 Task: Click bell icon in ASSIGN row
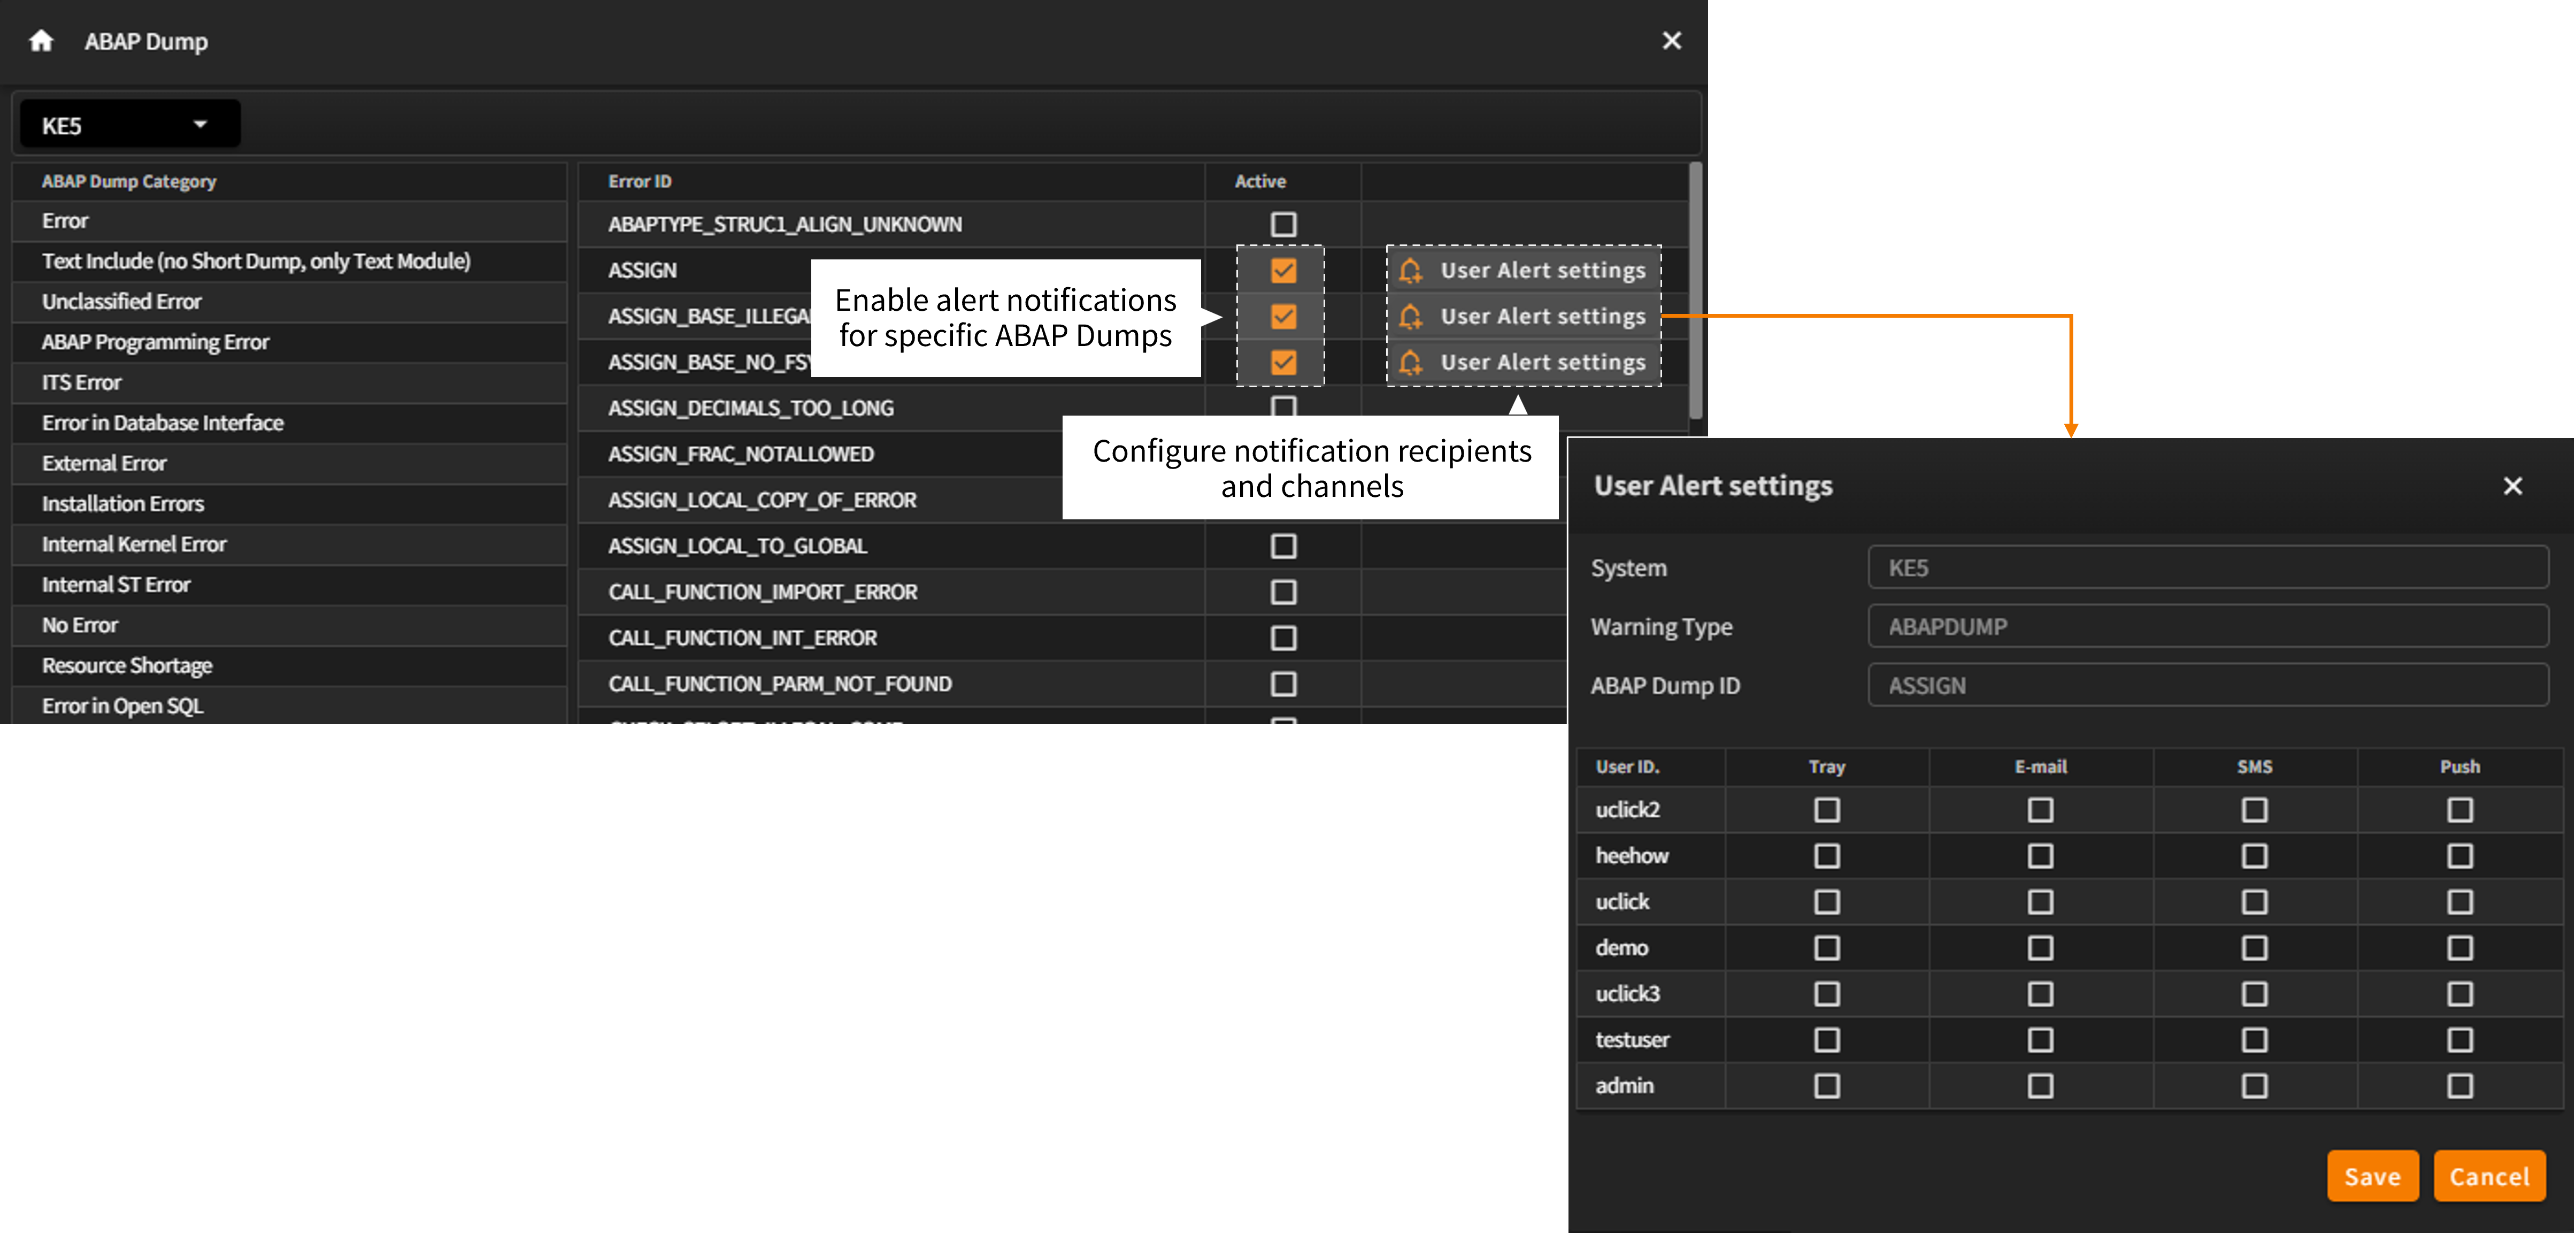pos(1410,271)
